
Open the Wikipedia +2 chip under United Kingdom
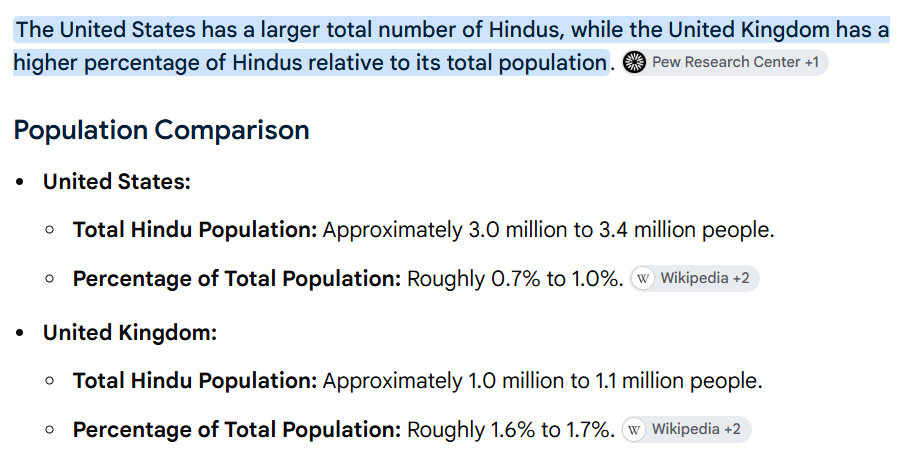(686, 430)
